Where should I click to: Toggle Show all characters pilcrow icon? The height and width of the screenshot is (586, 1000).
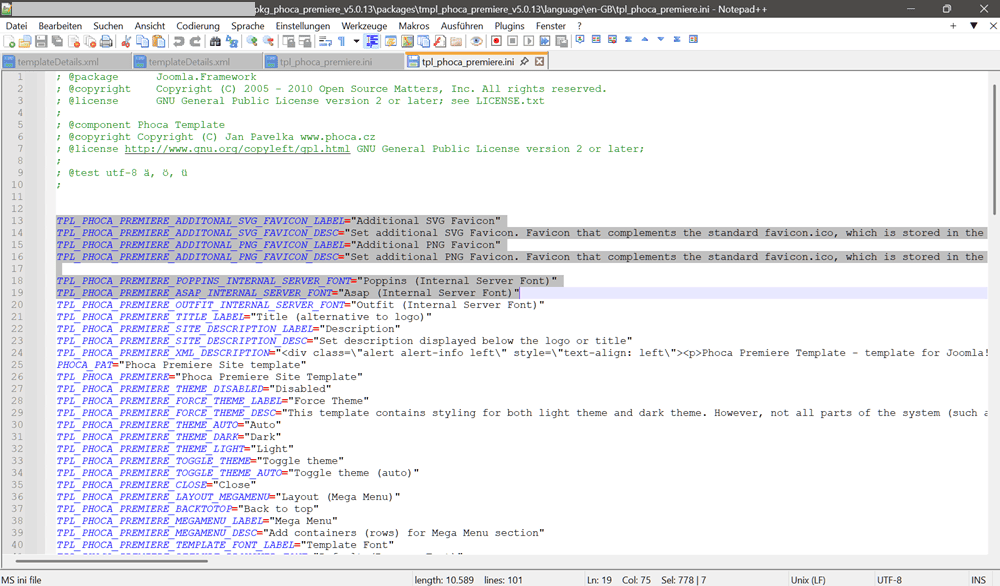(x=341, y=42)
